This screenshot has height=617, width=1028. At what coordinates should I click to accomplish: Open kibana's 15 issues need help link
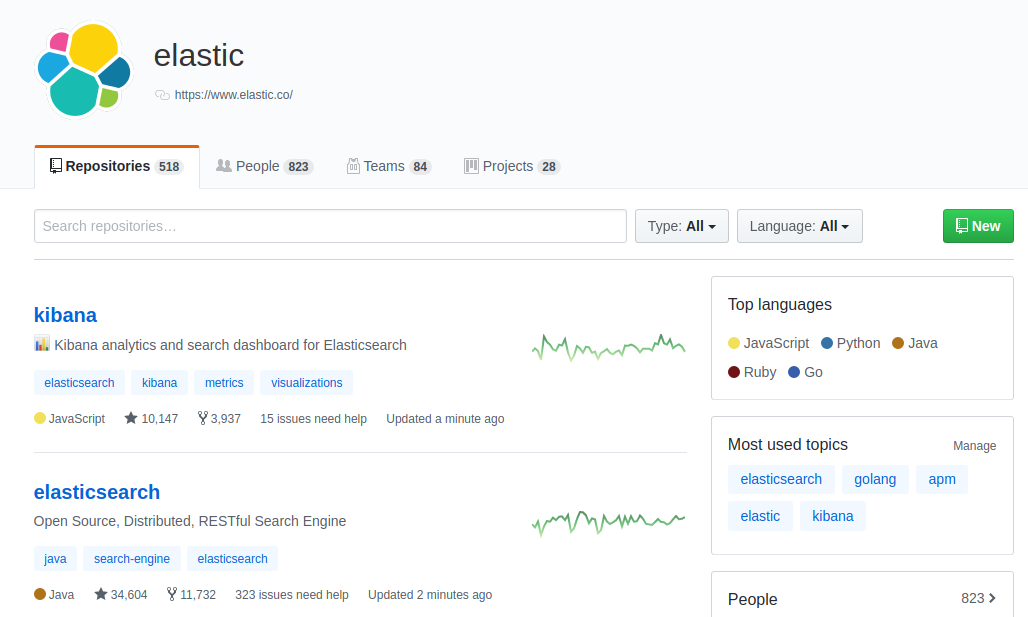pyautogui.click(x=313, y=418)
